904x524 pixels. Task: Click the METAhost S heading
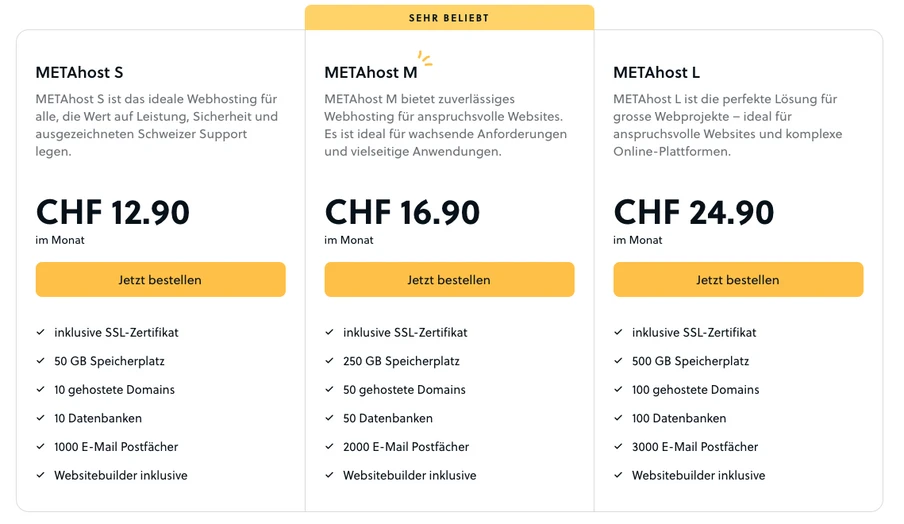80,73
